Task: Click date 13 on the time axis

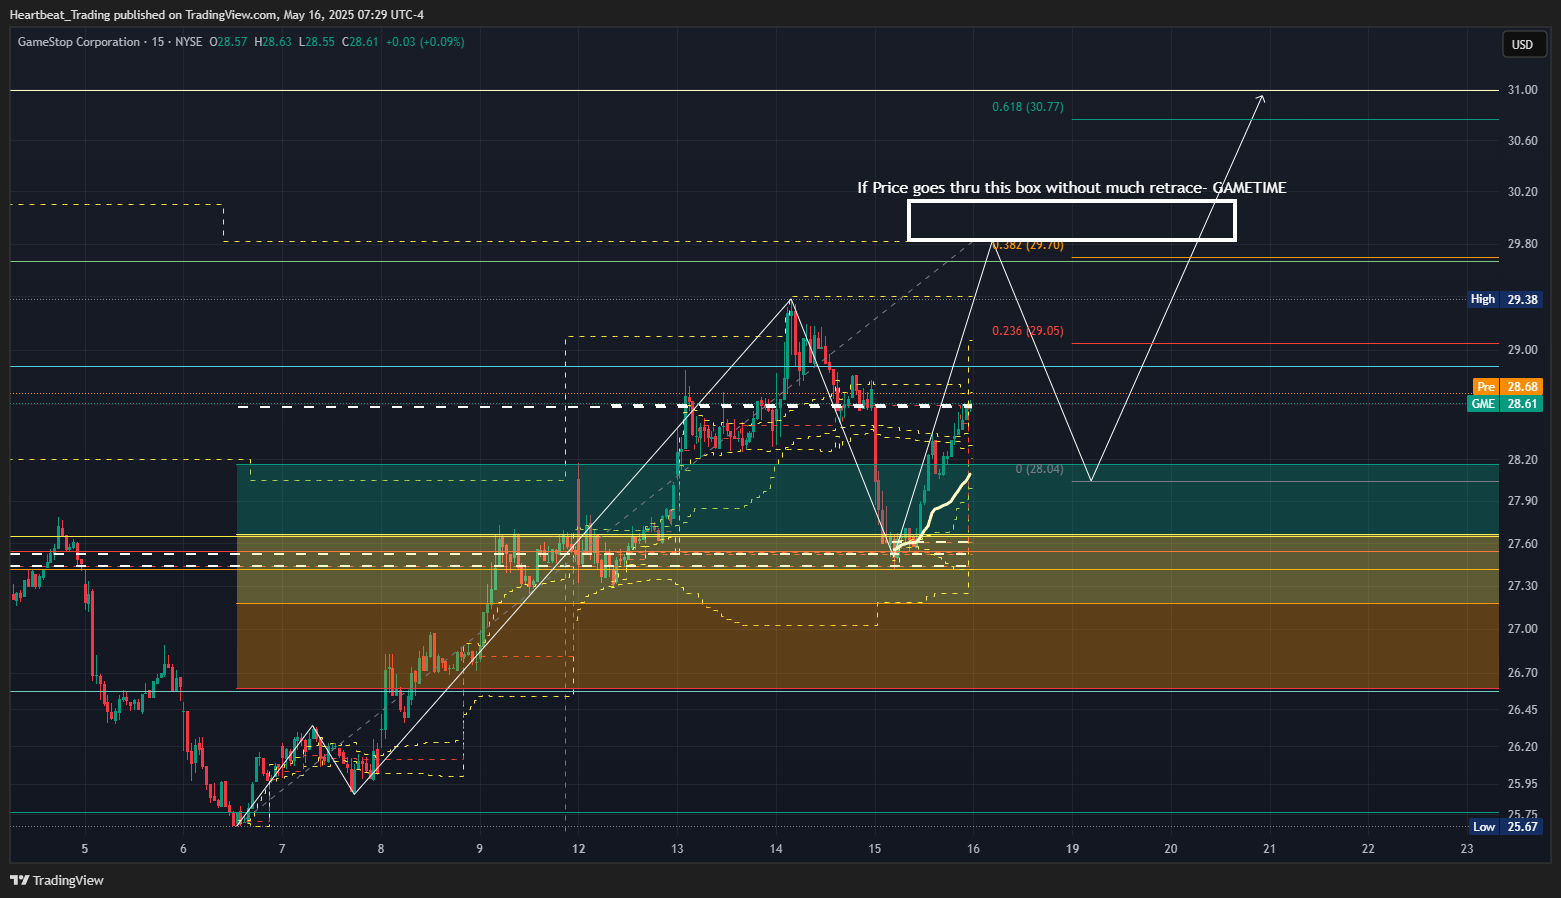Action: point(677,849)
